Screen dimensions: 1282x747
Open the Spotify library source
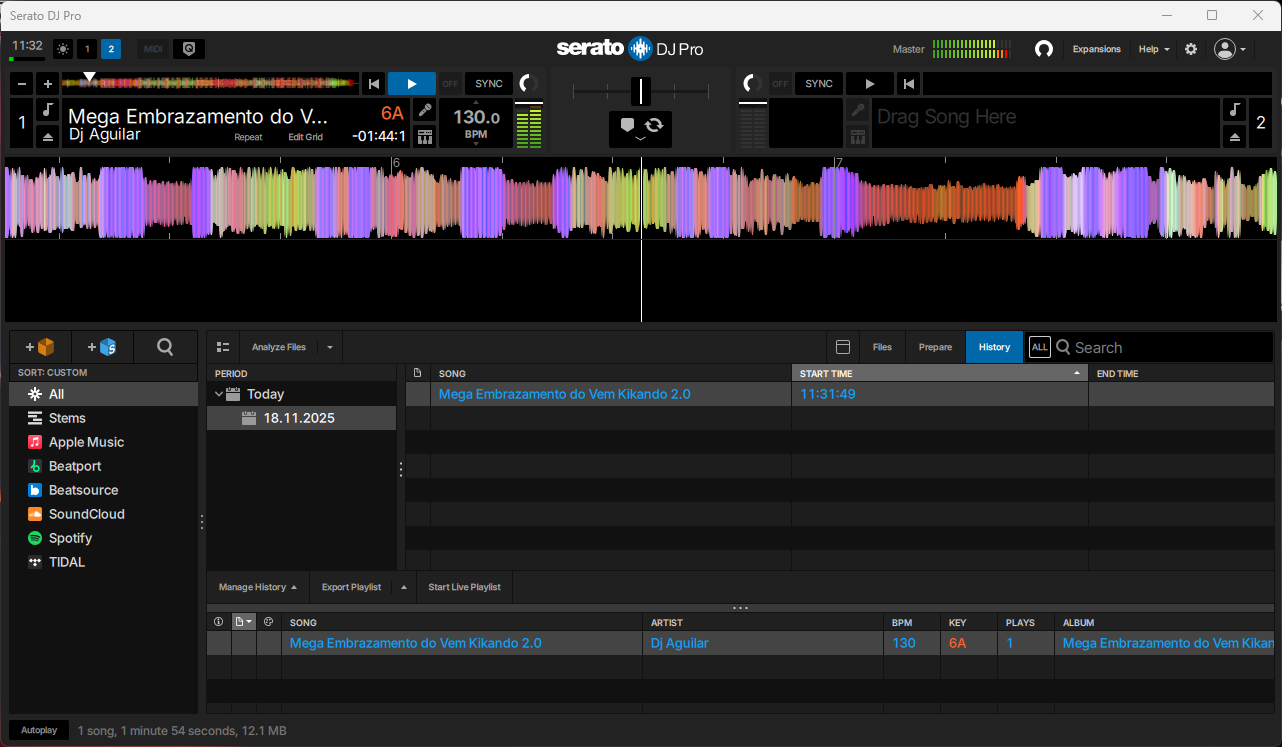click(70, 538)
